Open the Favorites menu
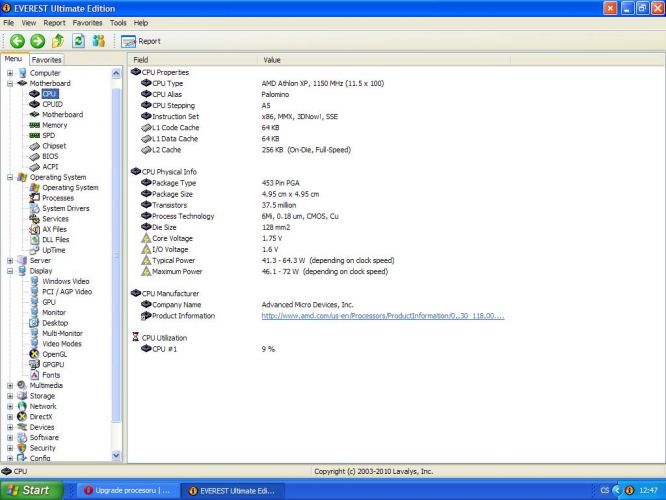Image resolution: width=666 pixels, height=500 pixels. click(x=87, y=23)
